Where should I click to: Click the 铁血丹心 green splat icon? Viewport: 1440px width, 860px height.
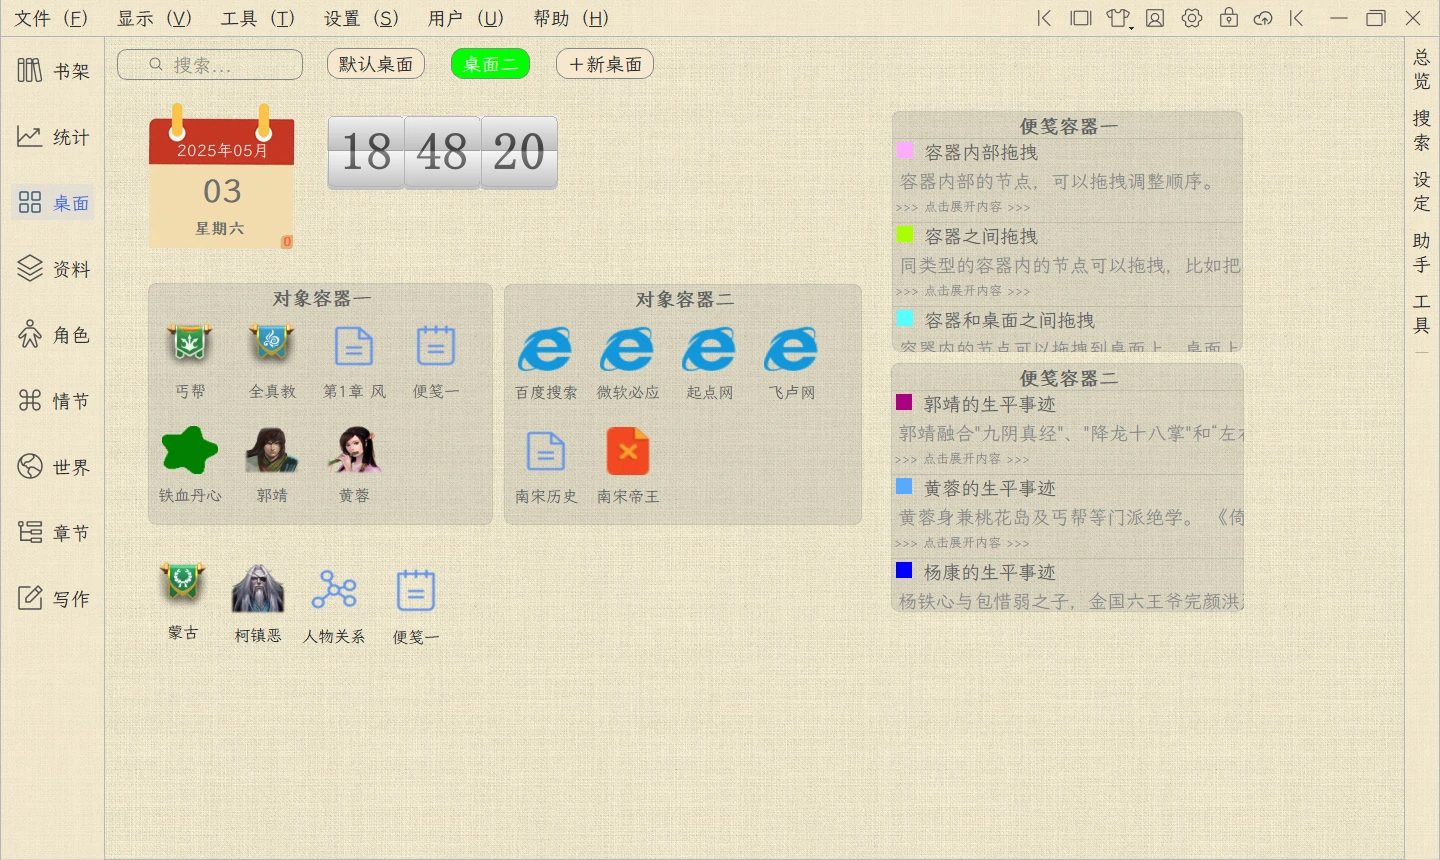(190, 451)
